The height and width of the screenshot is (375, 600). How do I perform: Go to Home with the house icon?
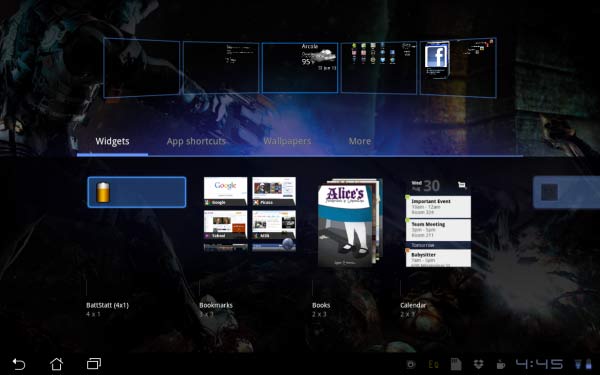point(56,364)
